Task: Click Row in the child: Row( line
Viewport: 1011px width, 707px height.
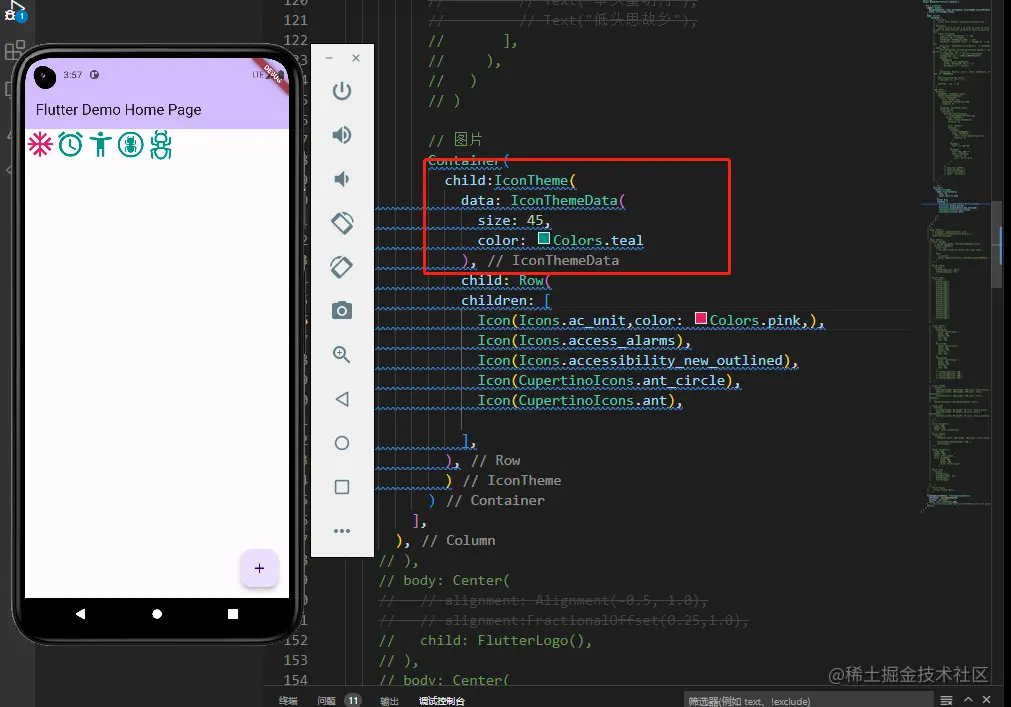Action: (x=531, y=280)
